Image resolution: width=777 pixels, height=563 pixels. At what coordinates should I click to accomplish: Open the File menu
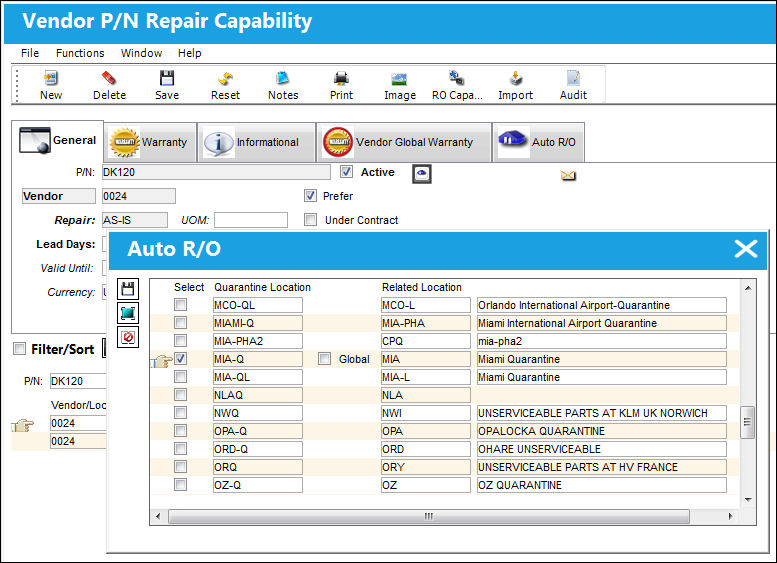[30, 53]
